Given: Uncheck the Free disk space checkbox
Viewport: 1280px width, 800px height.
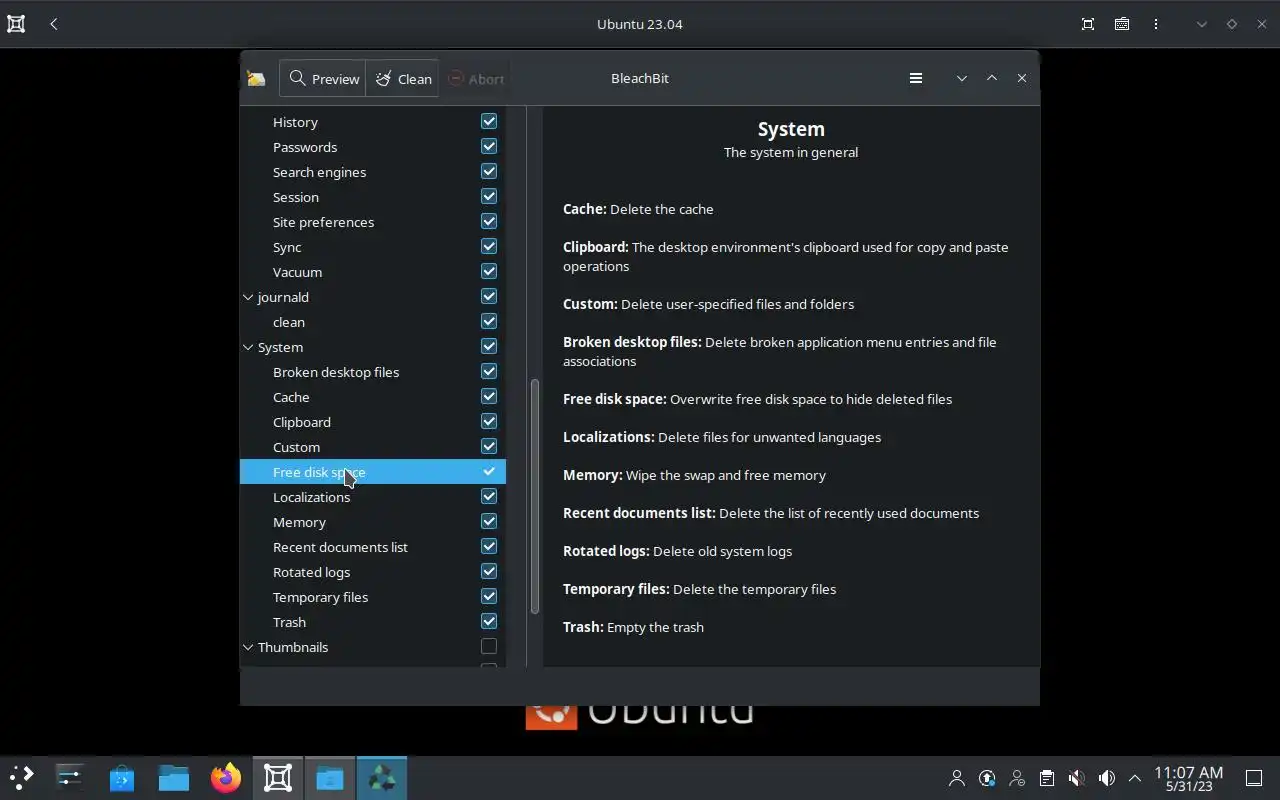Looking at the screenshot, I should tap(489, 471).
